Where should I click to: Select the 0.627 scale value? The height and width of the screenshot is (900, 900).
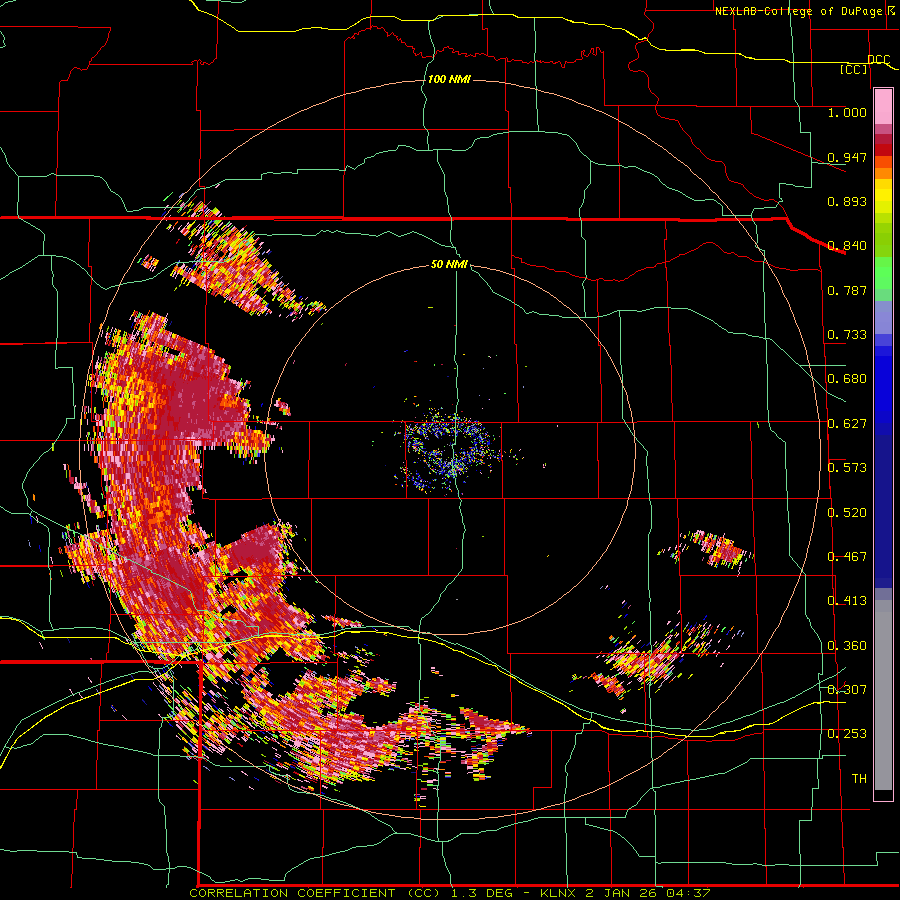click(x=847, y=424)
